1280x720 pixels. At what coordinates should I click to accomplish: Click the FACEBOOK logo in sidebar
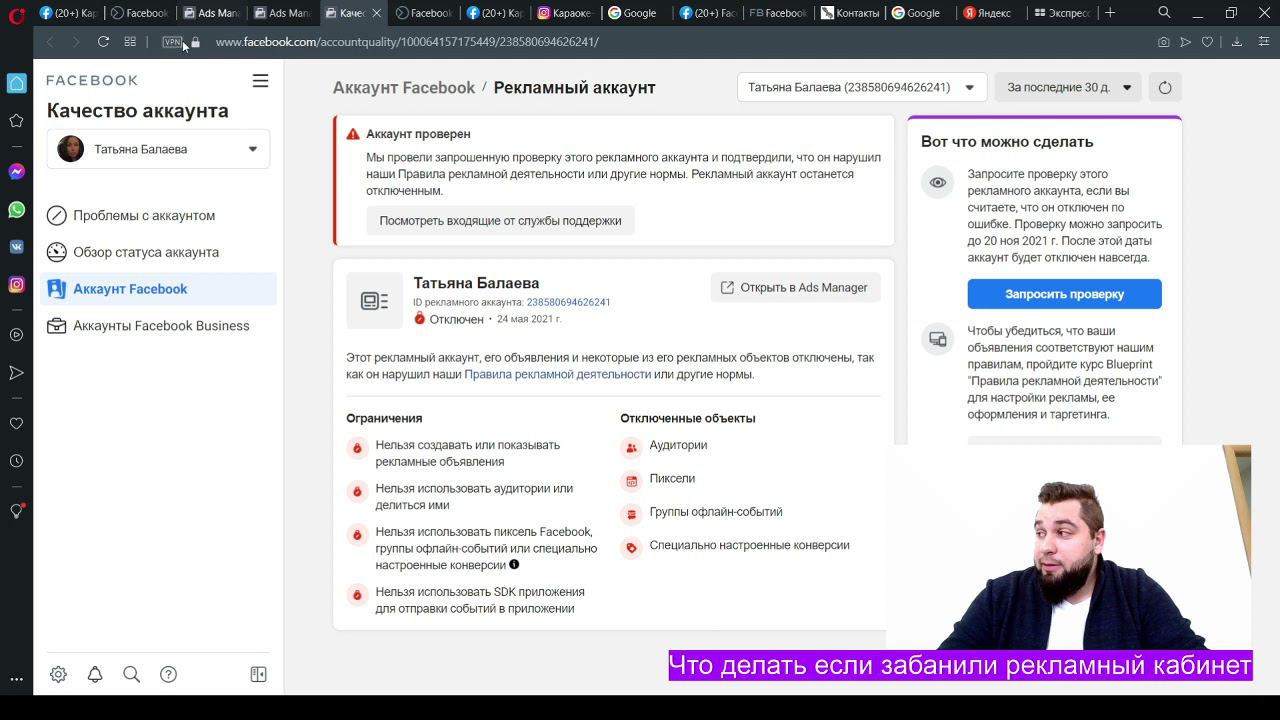click(x=92, y=80)
